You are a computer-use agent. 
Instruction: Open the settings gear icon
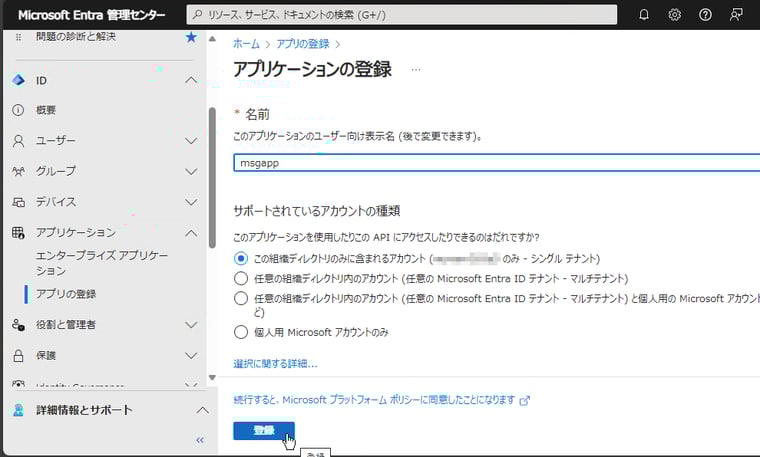[x=674, y=15]
